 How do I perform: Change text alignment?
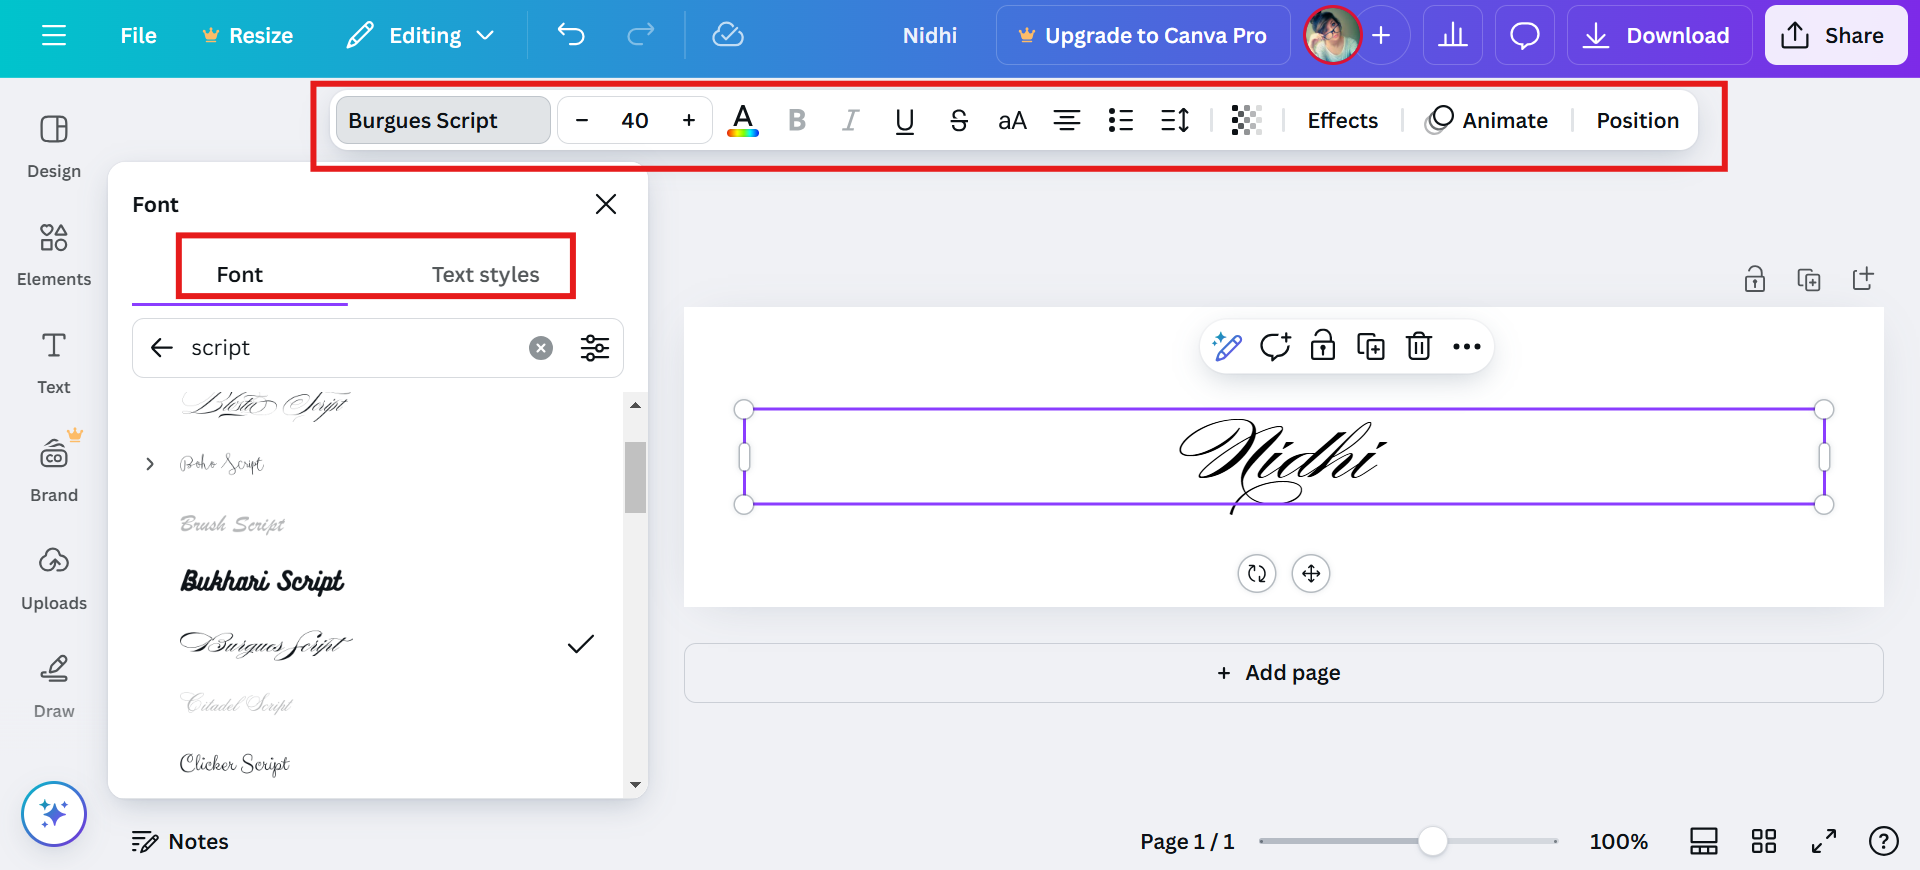(x=1067, y=121)
